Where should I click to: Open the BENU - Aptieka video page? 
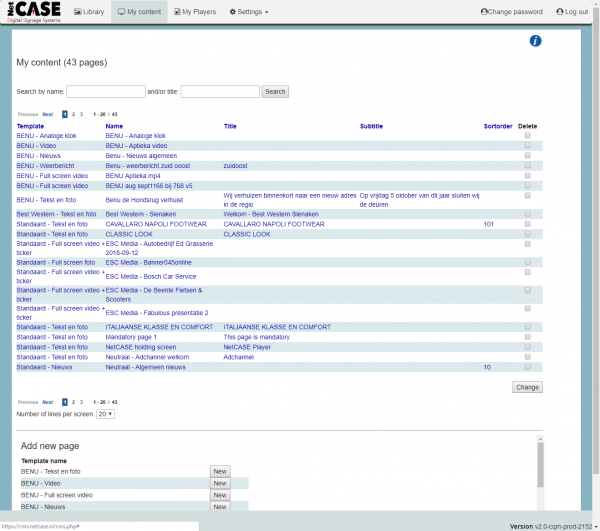pyautogui.click(x=136, y=146)
